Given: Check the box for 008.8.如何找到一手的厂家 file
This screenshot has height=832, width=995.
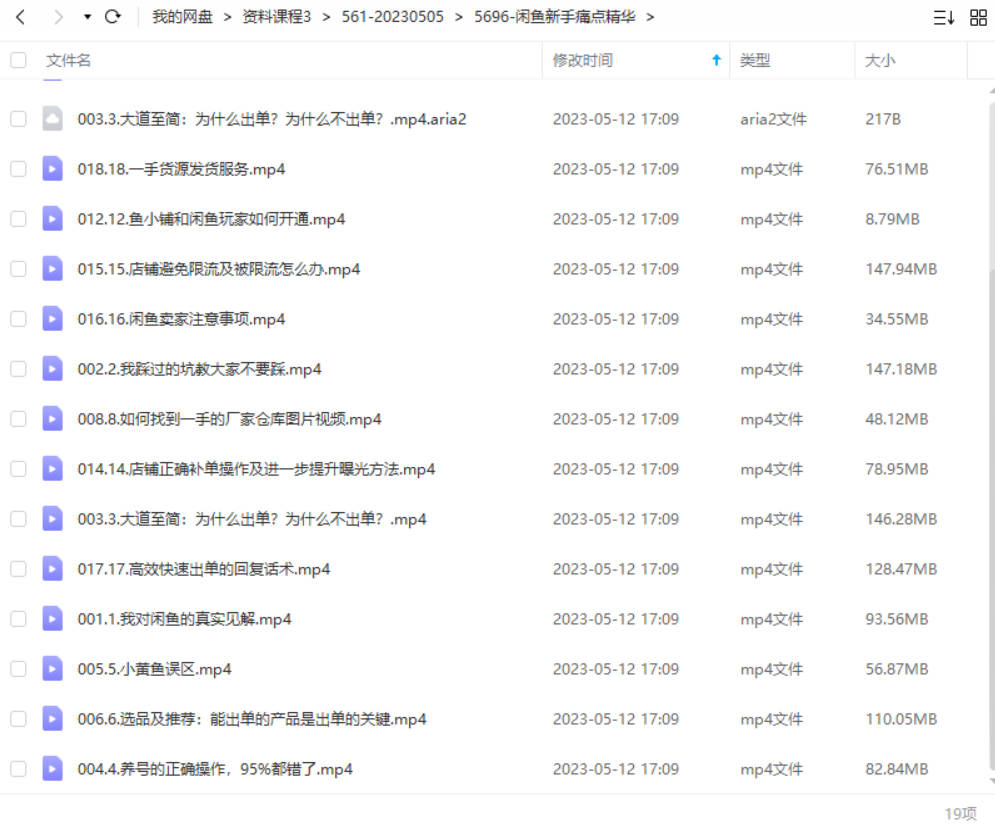Looking at the screenshot, I should pyautogui.click(x=18, y=419).
